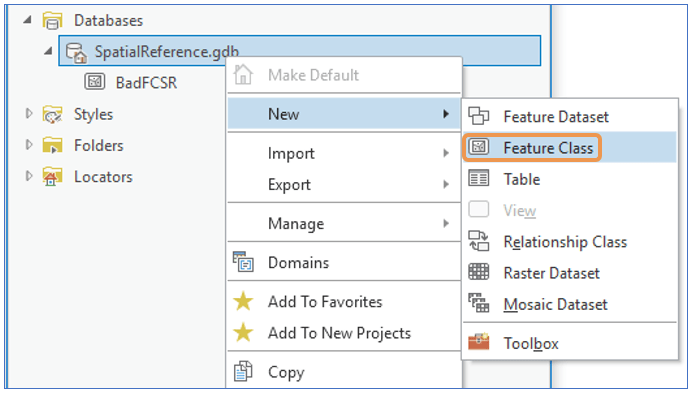Create a new Toolbox
Screen dimensions: 692x394
[570, 343]
